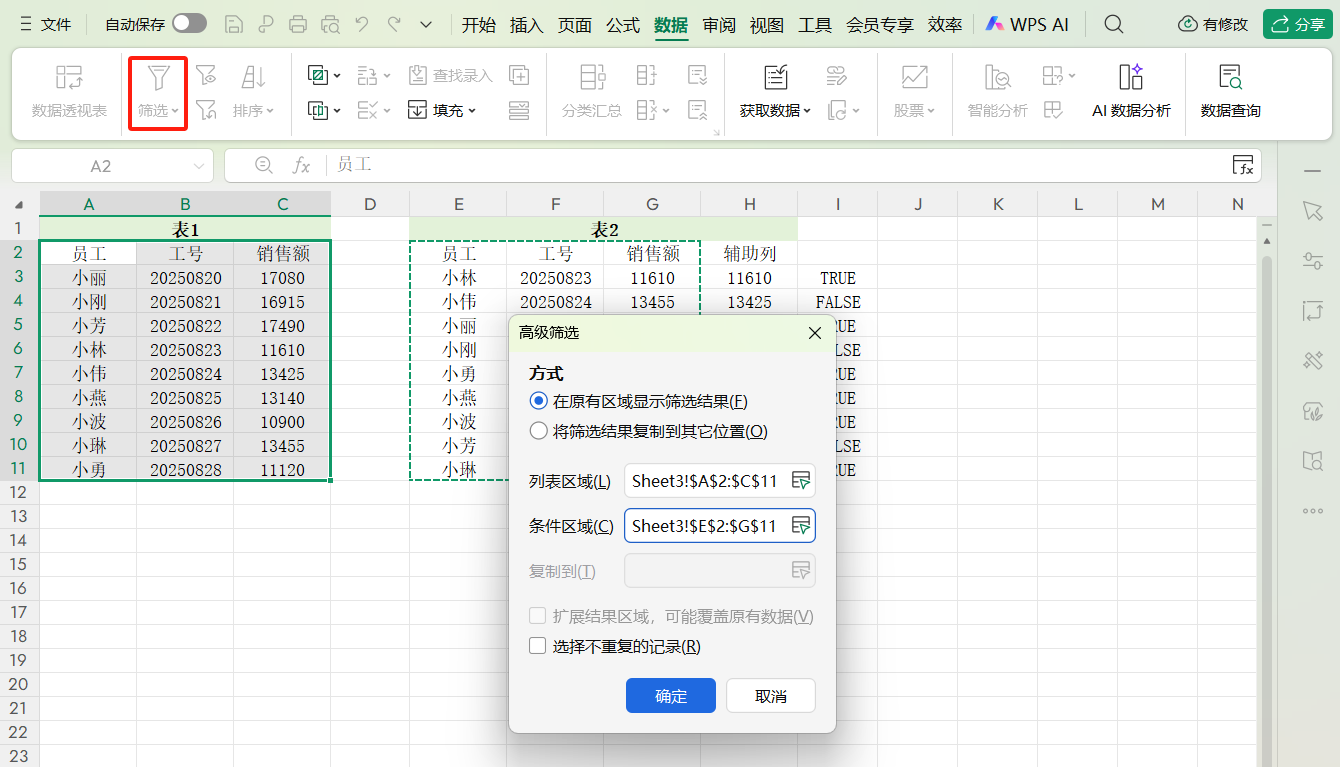Click the print icon
1340x767 pixels.
[x=298, y=24]
